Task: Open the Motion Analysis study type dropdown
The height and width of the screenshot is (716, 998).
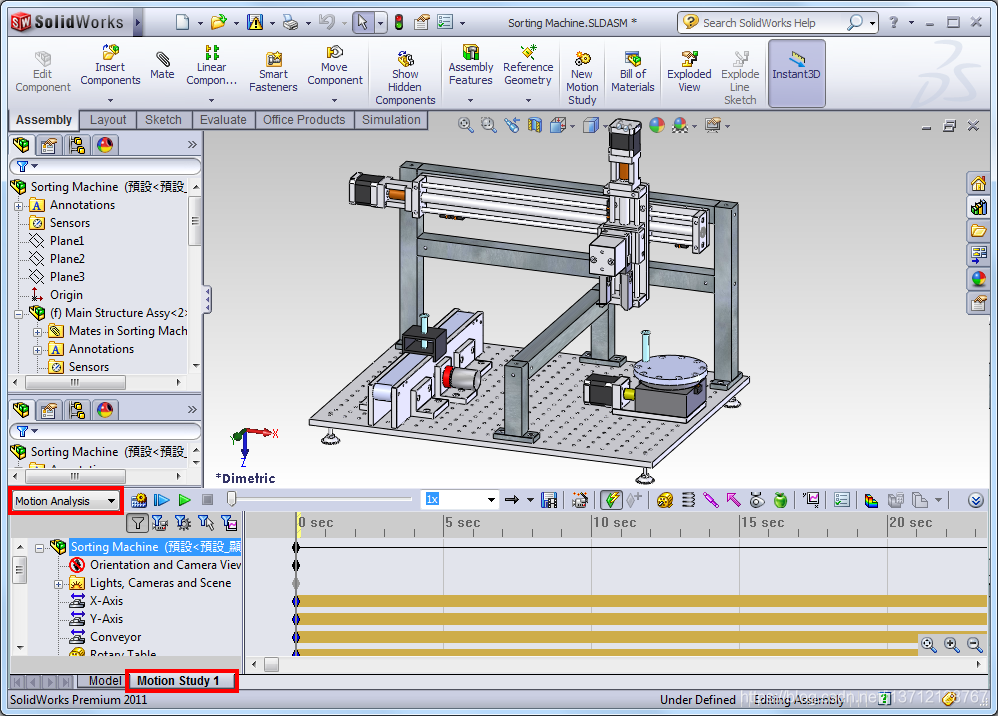Action: click(66, 502)
